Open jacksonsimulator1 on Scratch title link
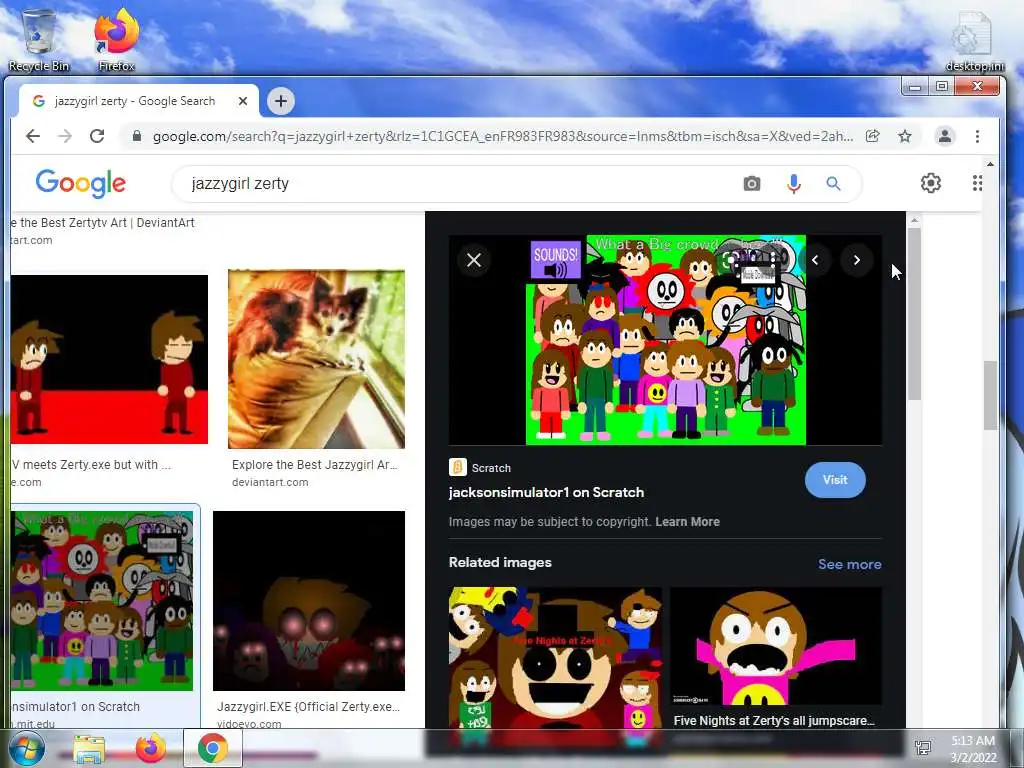 (x=546, y=492)
